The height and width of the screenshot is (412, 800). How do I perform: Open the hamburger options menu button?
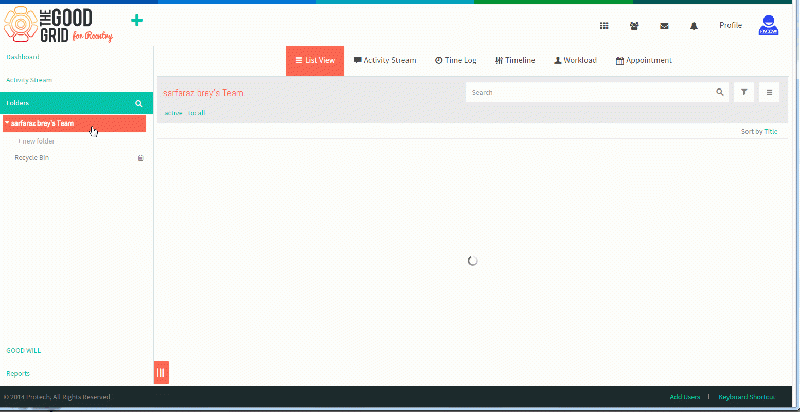click(769, 92)
